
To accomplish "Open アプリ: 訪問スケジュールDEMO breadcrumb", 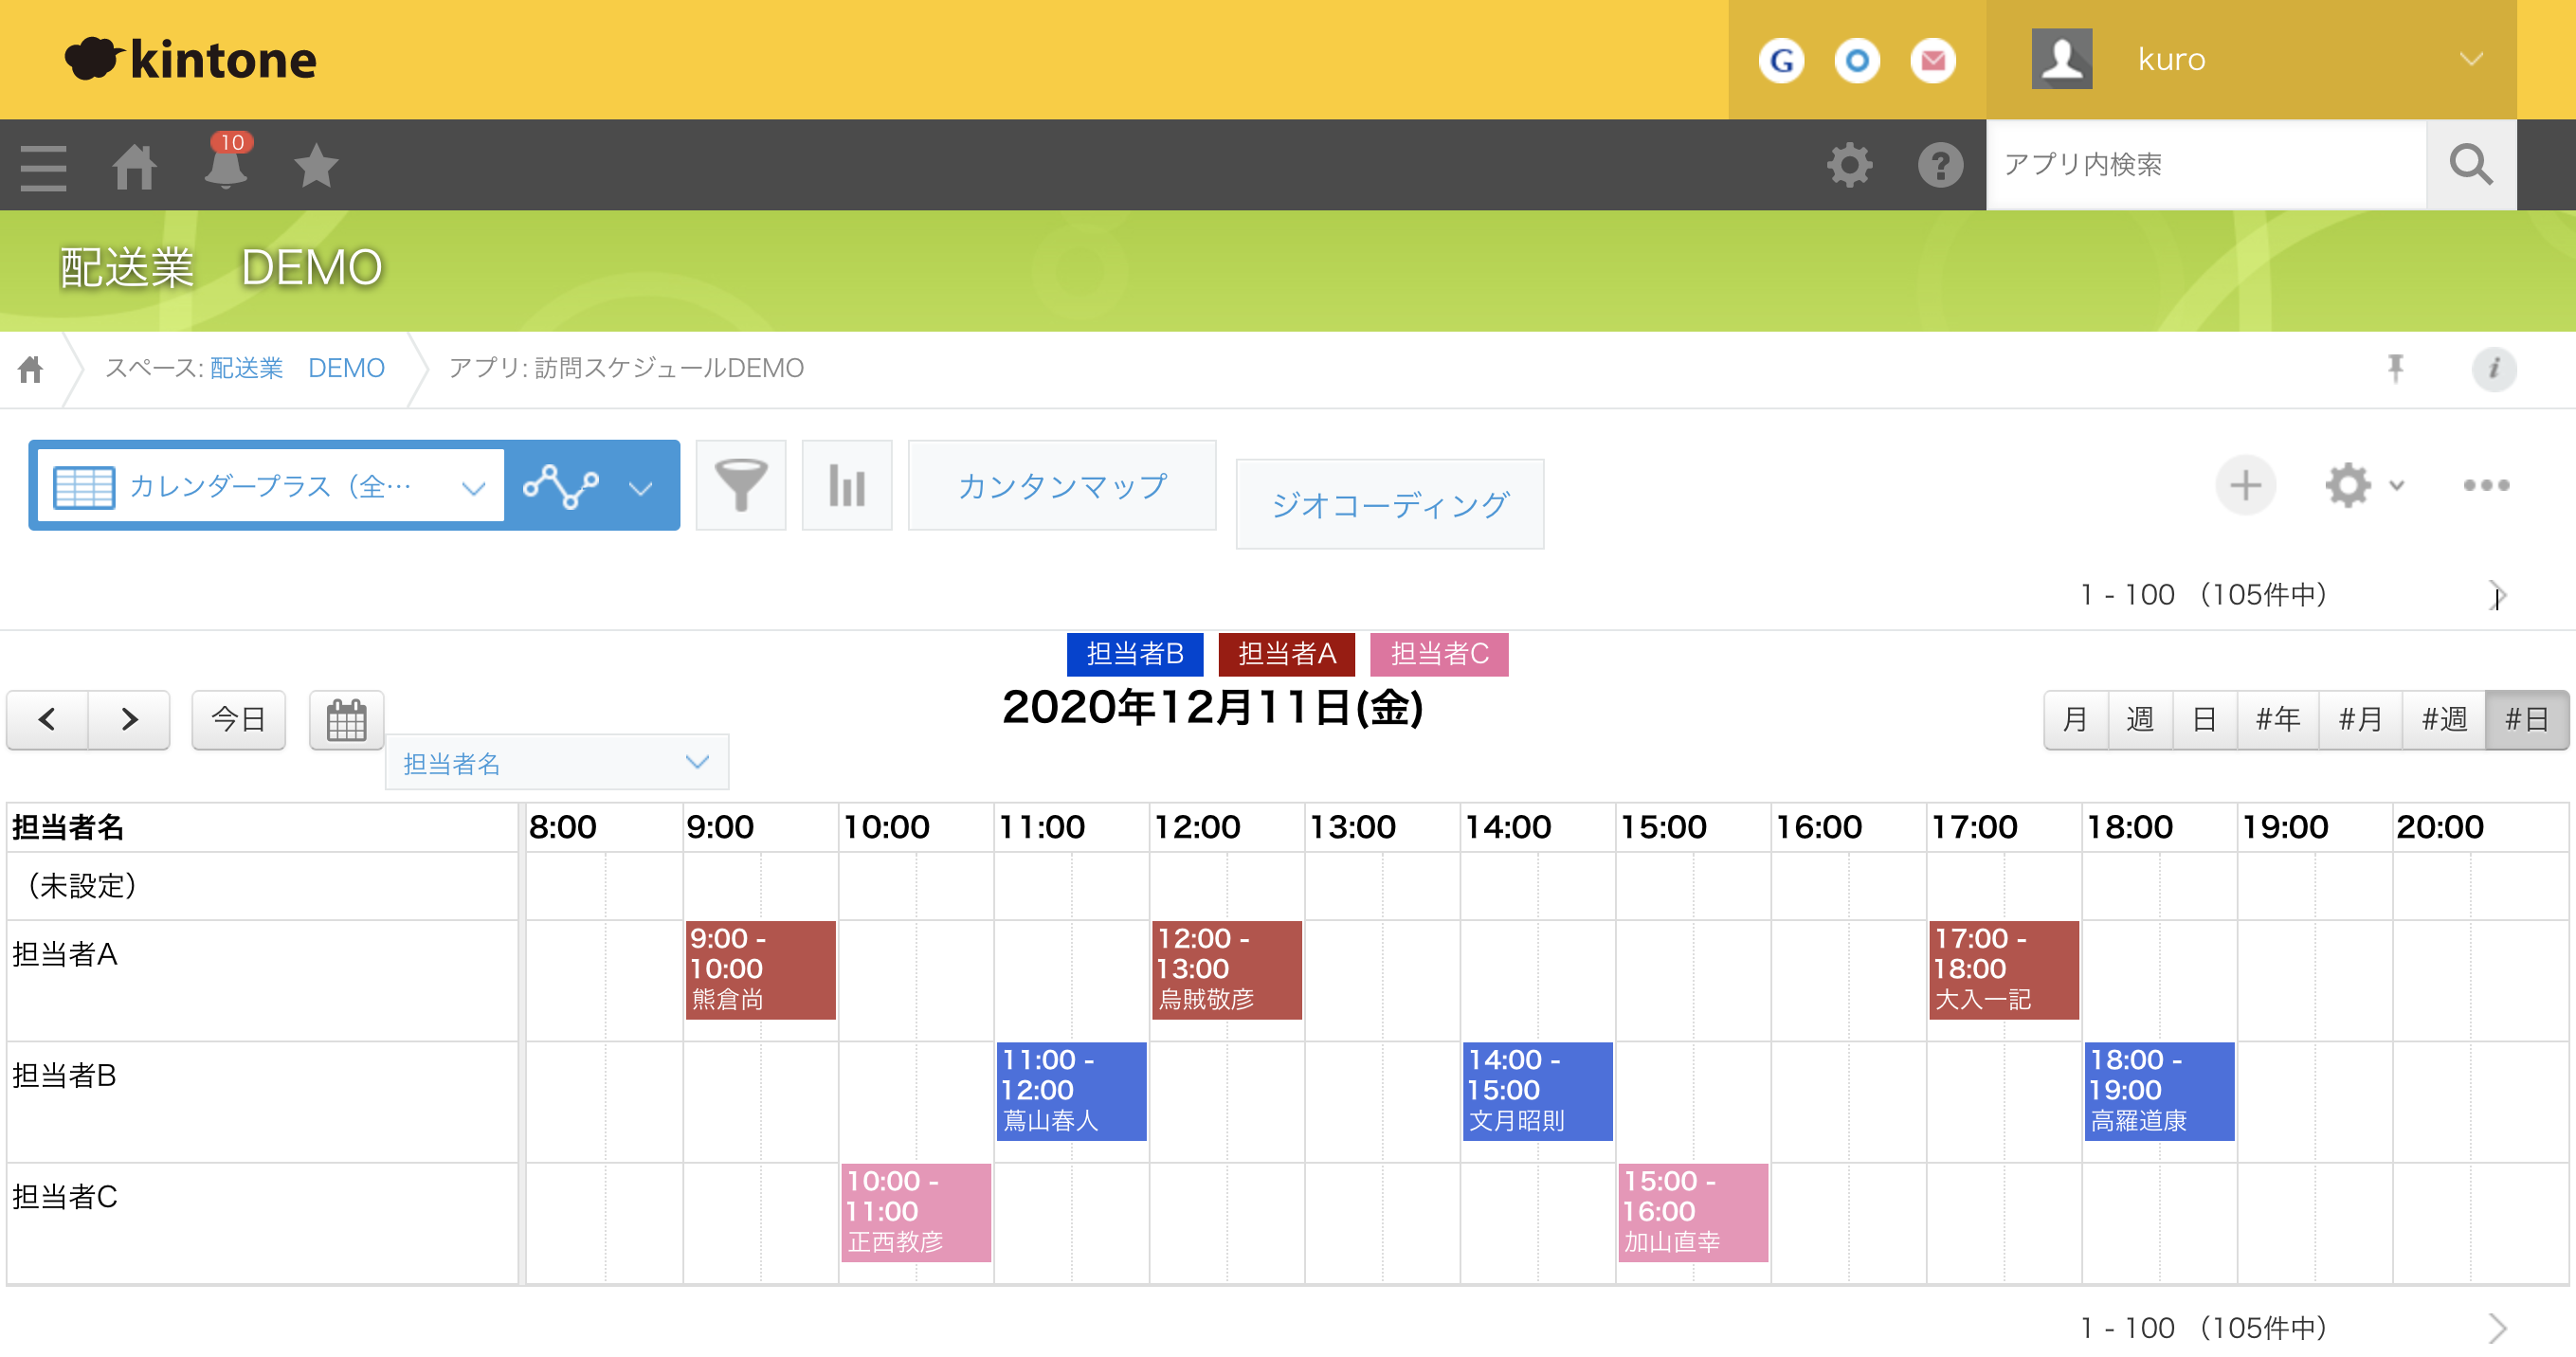I will click(x=626, y=368).
